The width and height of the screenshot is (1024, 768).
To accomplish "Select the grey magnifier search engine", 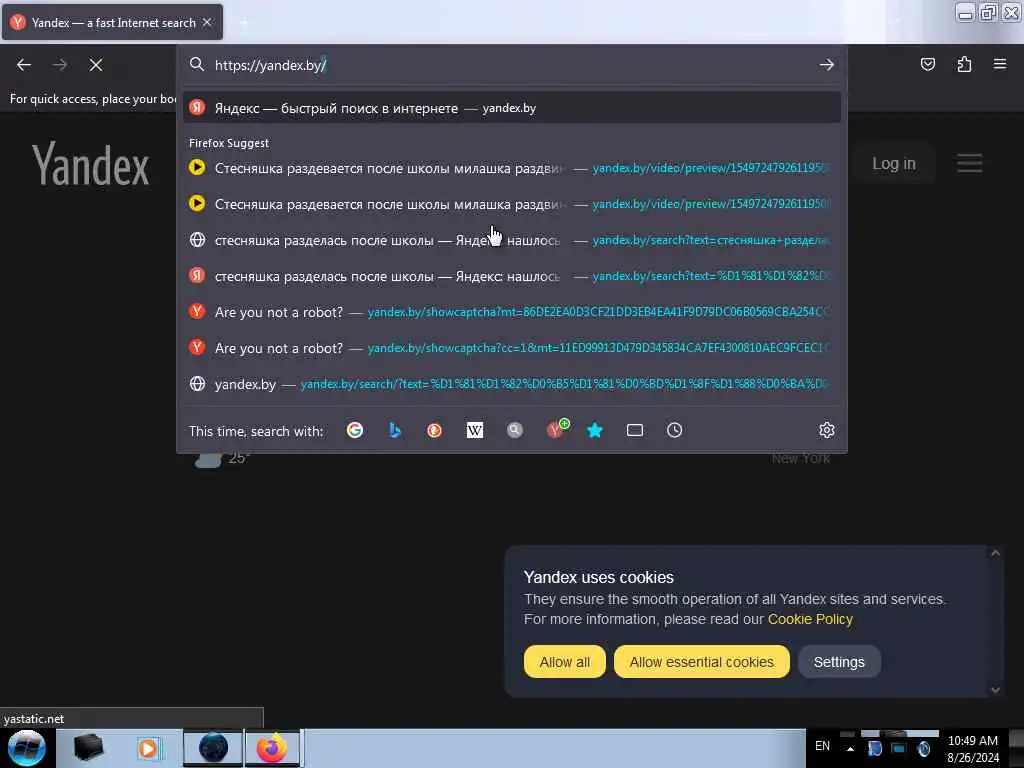I will 515,430.
